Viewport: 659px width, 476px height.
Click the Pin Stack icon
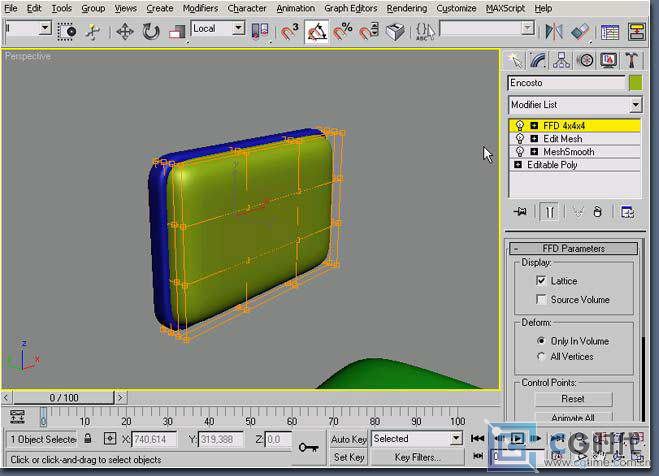(520, 212)
